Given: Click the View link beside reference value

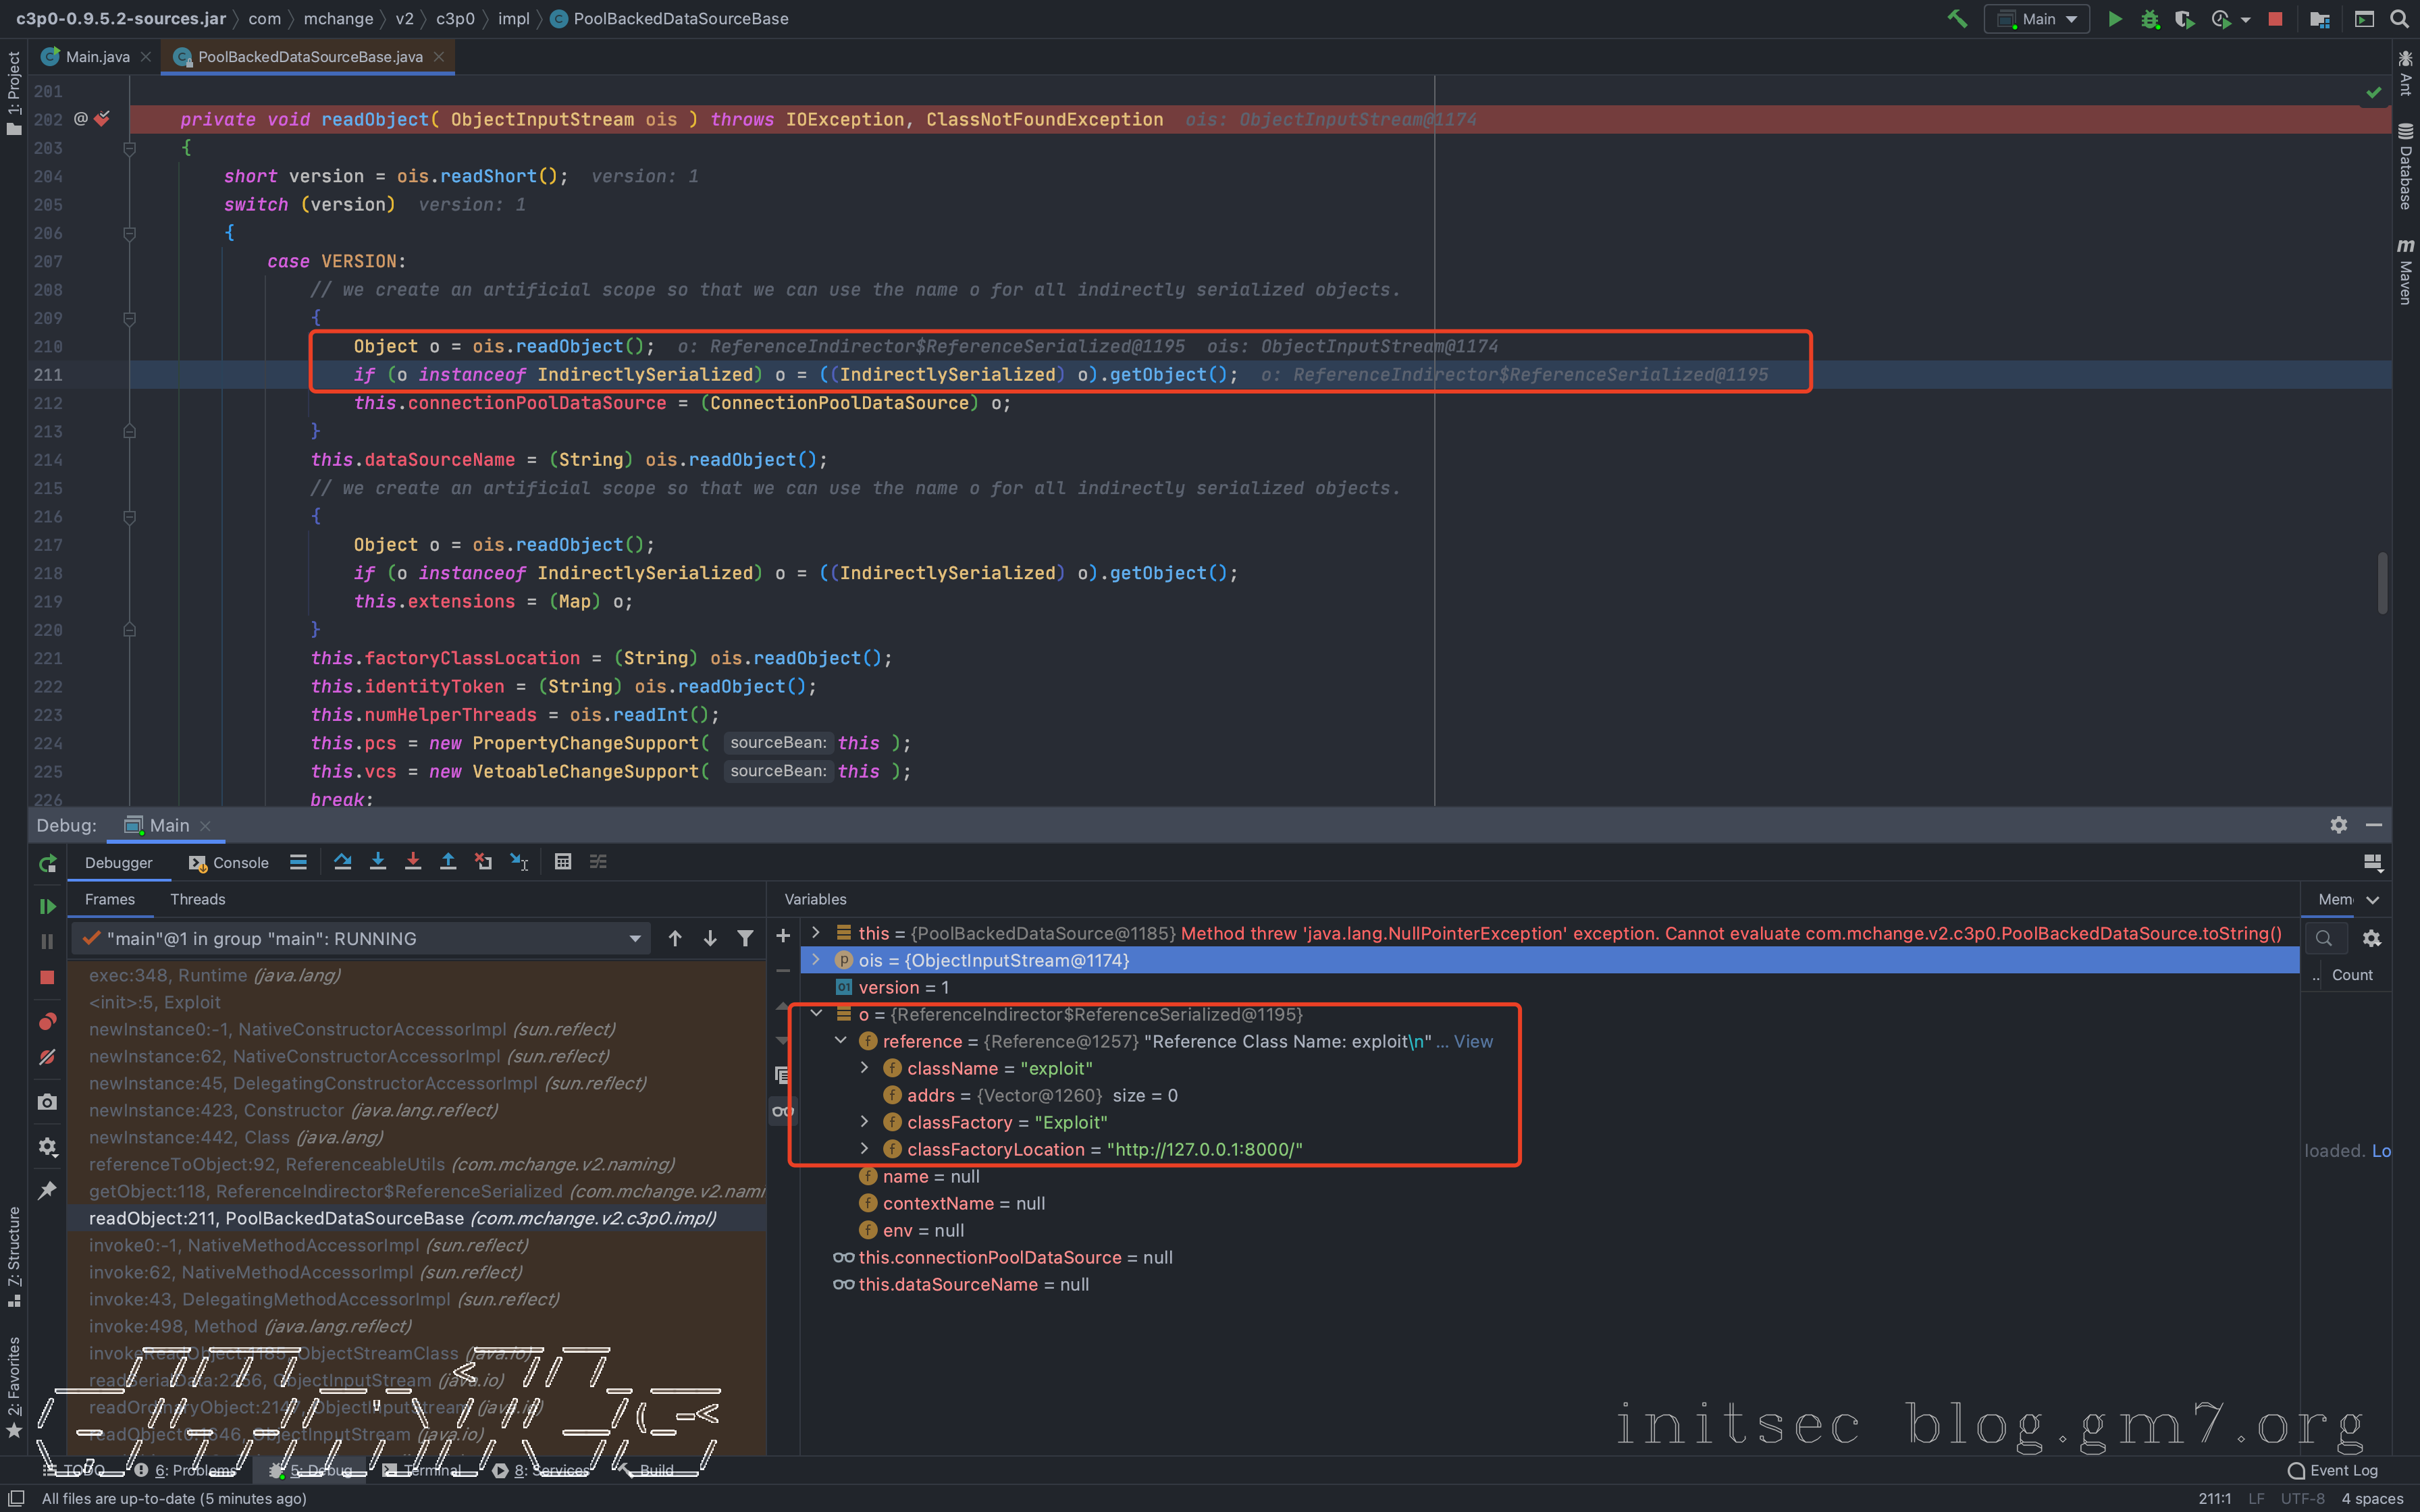Looking at the screenshot, I should 1473,1042.
